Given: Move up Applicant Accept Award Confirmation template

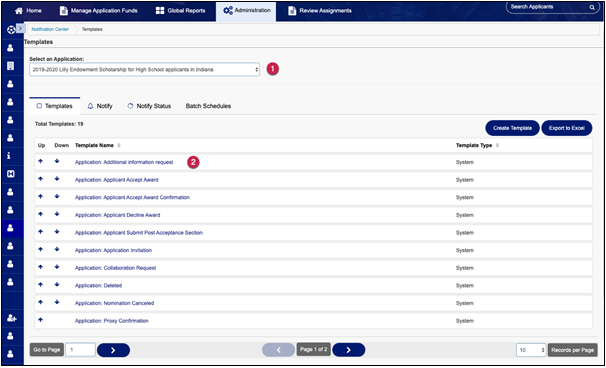Looking at the screenshot, I should (x=41, y=196).
